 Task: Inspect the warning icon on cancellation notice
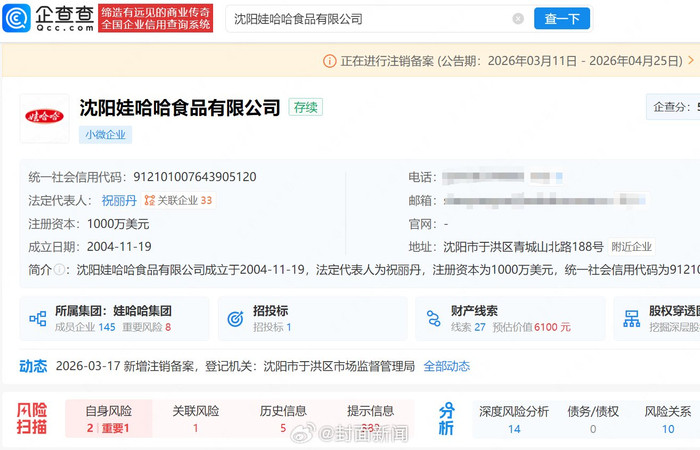(x=329, y=61)
